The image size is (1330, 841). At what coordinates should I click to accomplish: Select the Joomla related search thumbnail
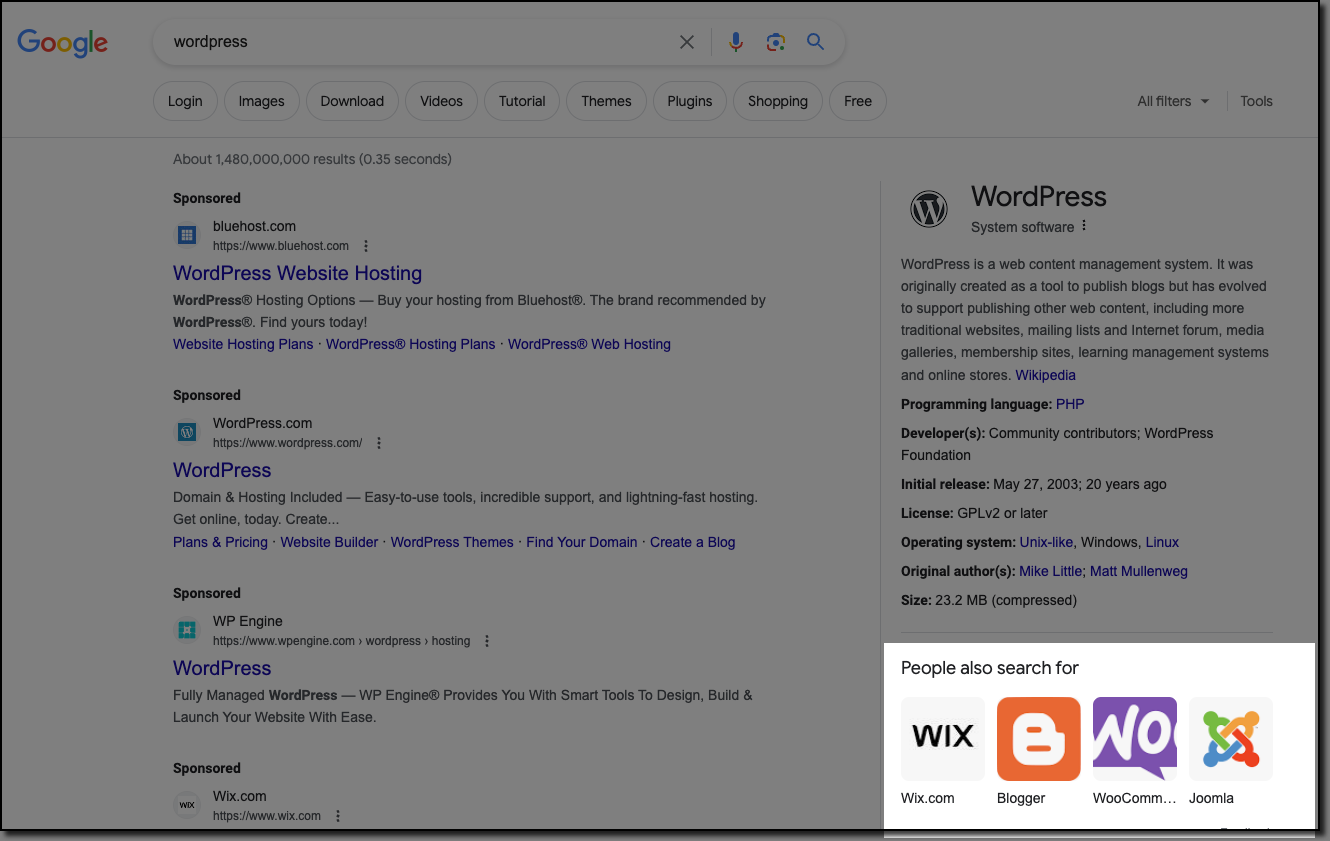1230,739
